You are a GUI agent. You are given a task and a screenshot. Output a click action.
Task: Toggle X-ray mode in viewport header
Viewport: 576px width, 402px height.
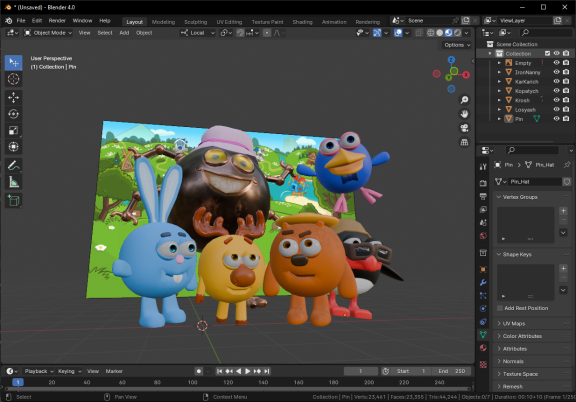419,33
